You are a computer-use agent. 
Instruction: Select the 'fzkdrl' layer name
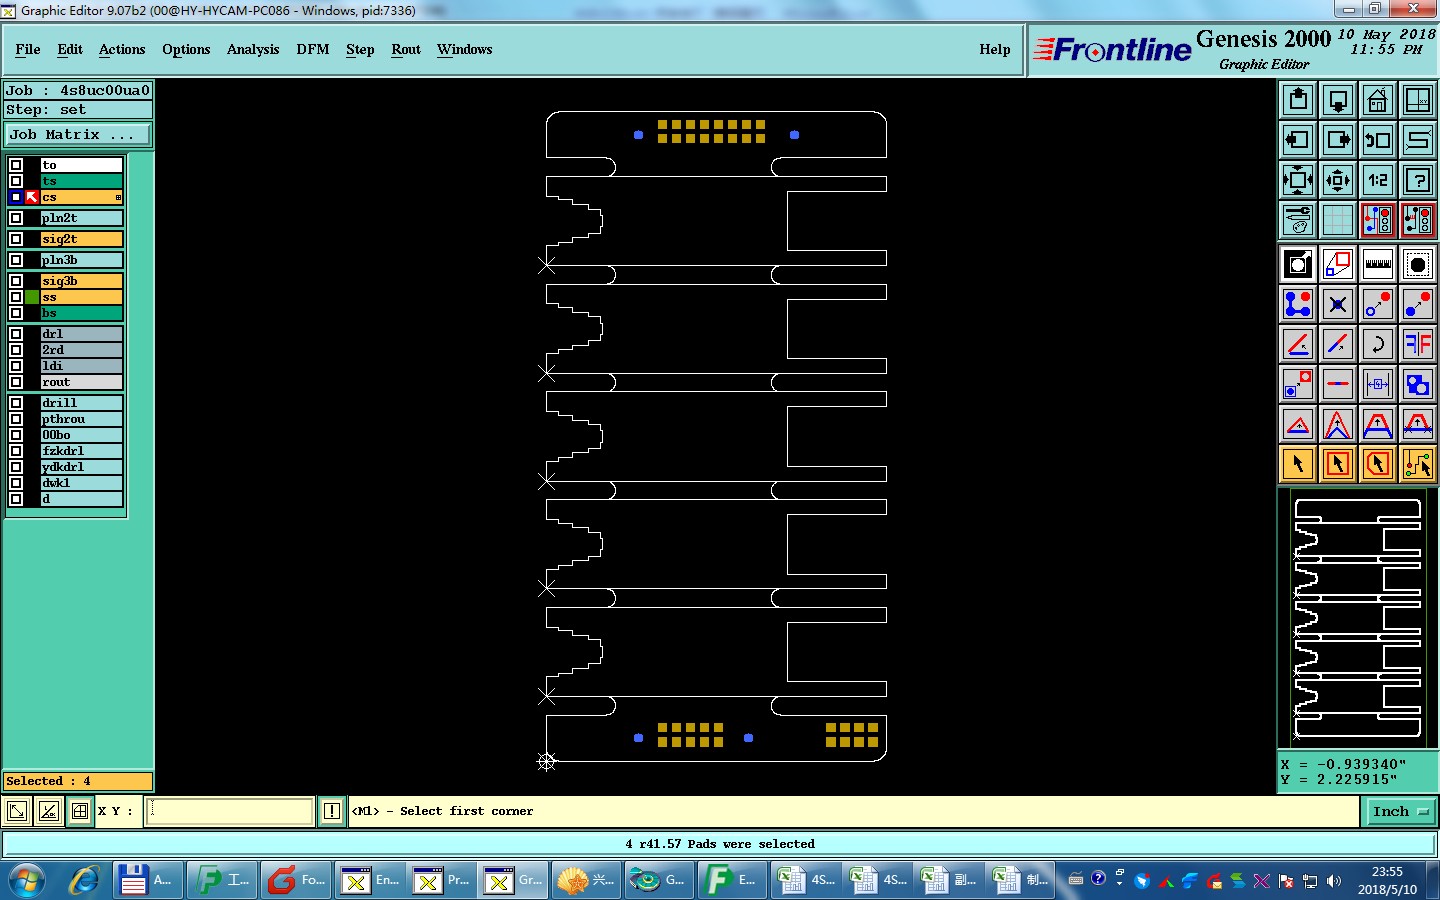[81, 451]
